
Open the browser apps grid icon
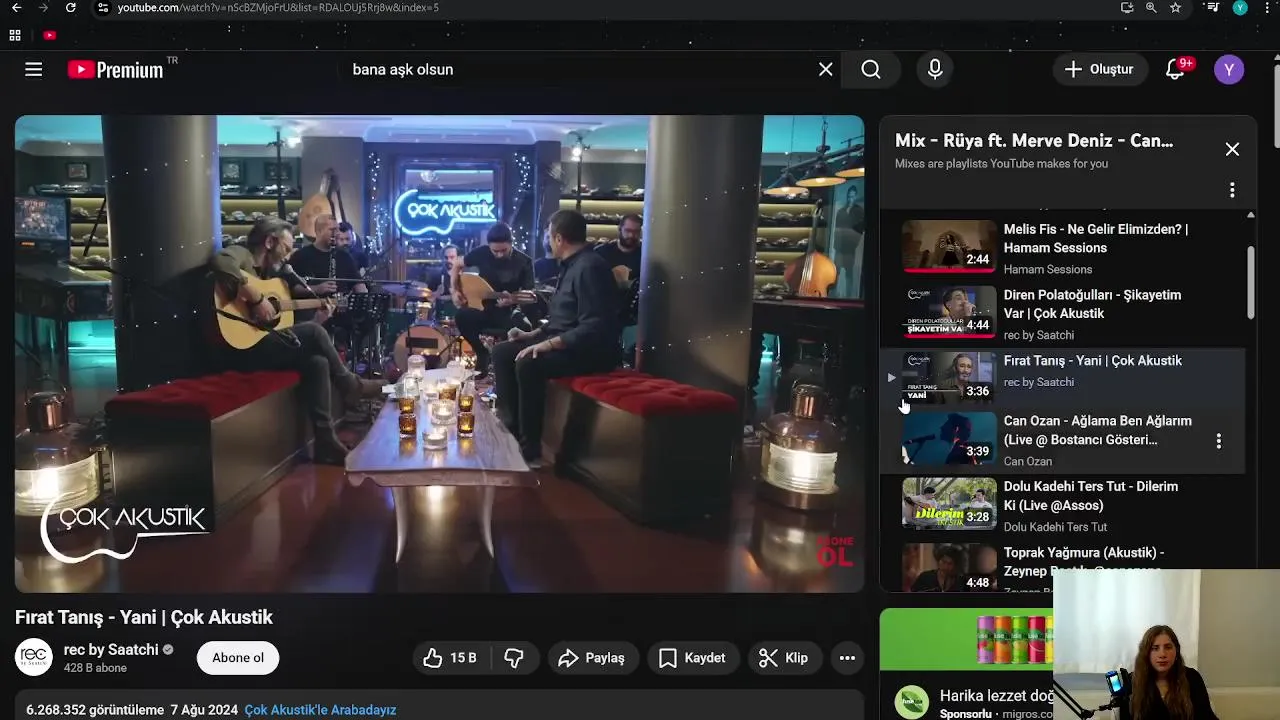[x=15, y=35]
